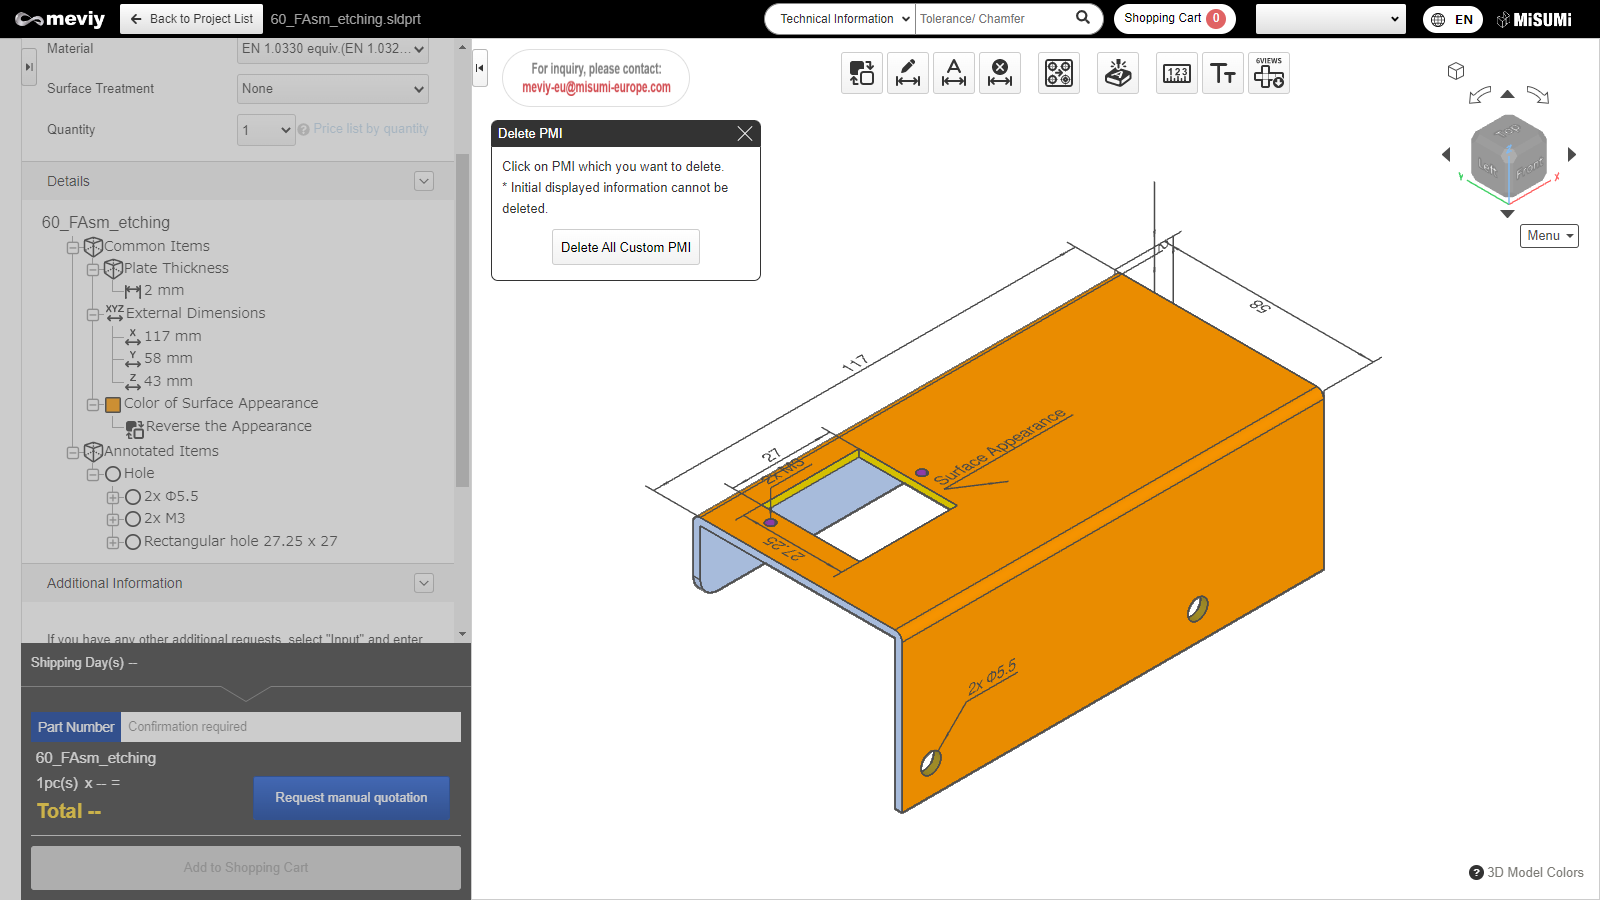Open the Material dropdown
The width and height of the screenshot is (1600, 900).
(x=333, y=48)
